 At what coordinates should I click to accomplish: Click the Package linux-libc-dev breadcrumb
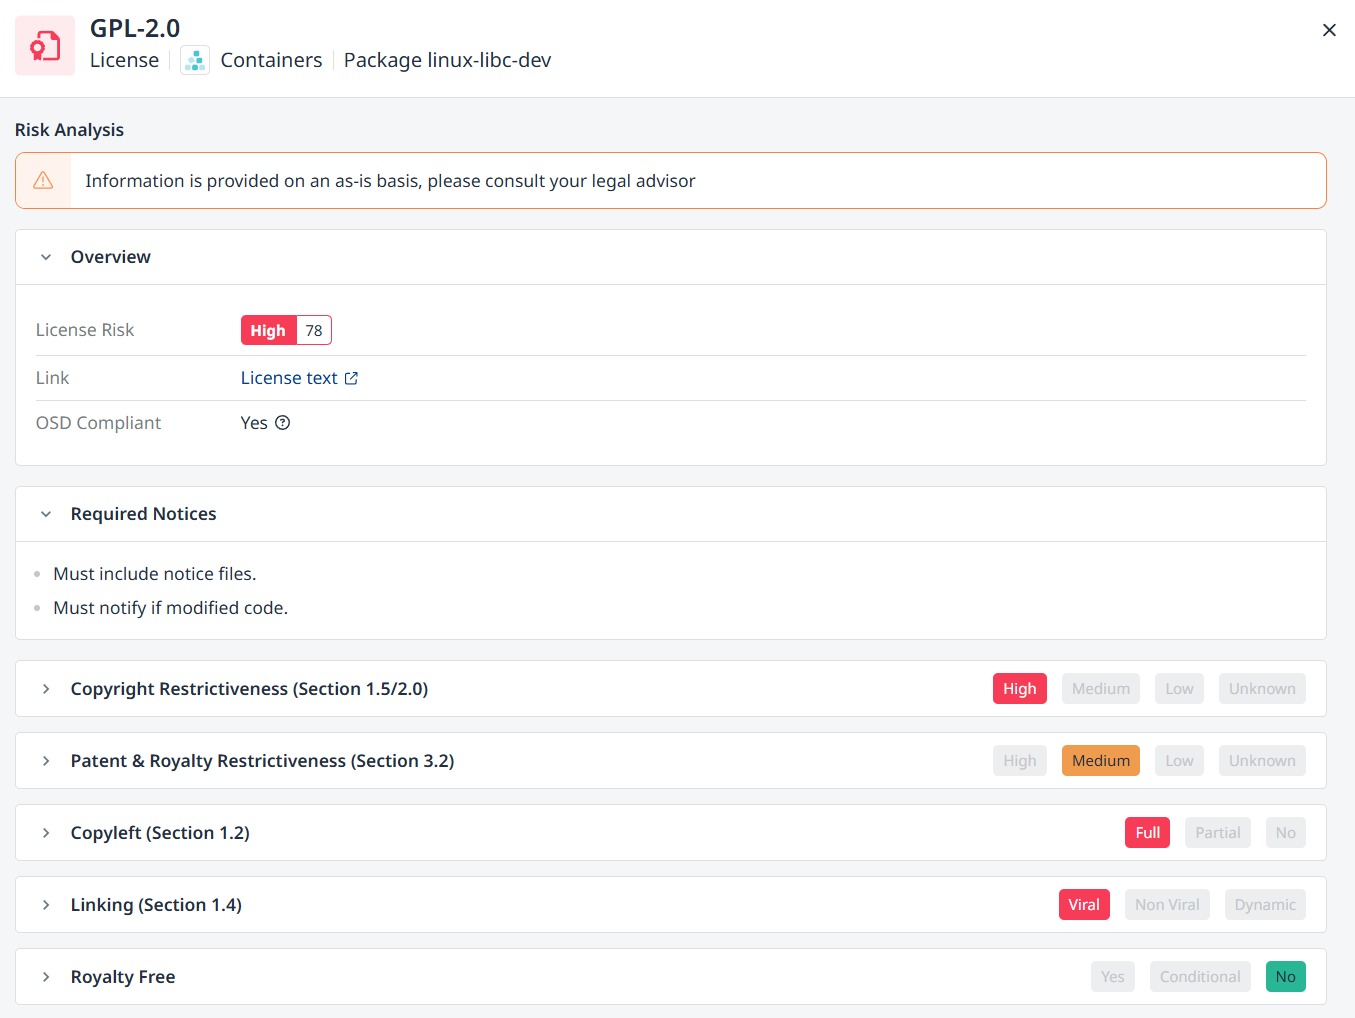[447, 61]
